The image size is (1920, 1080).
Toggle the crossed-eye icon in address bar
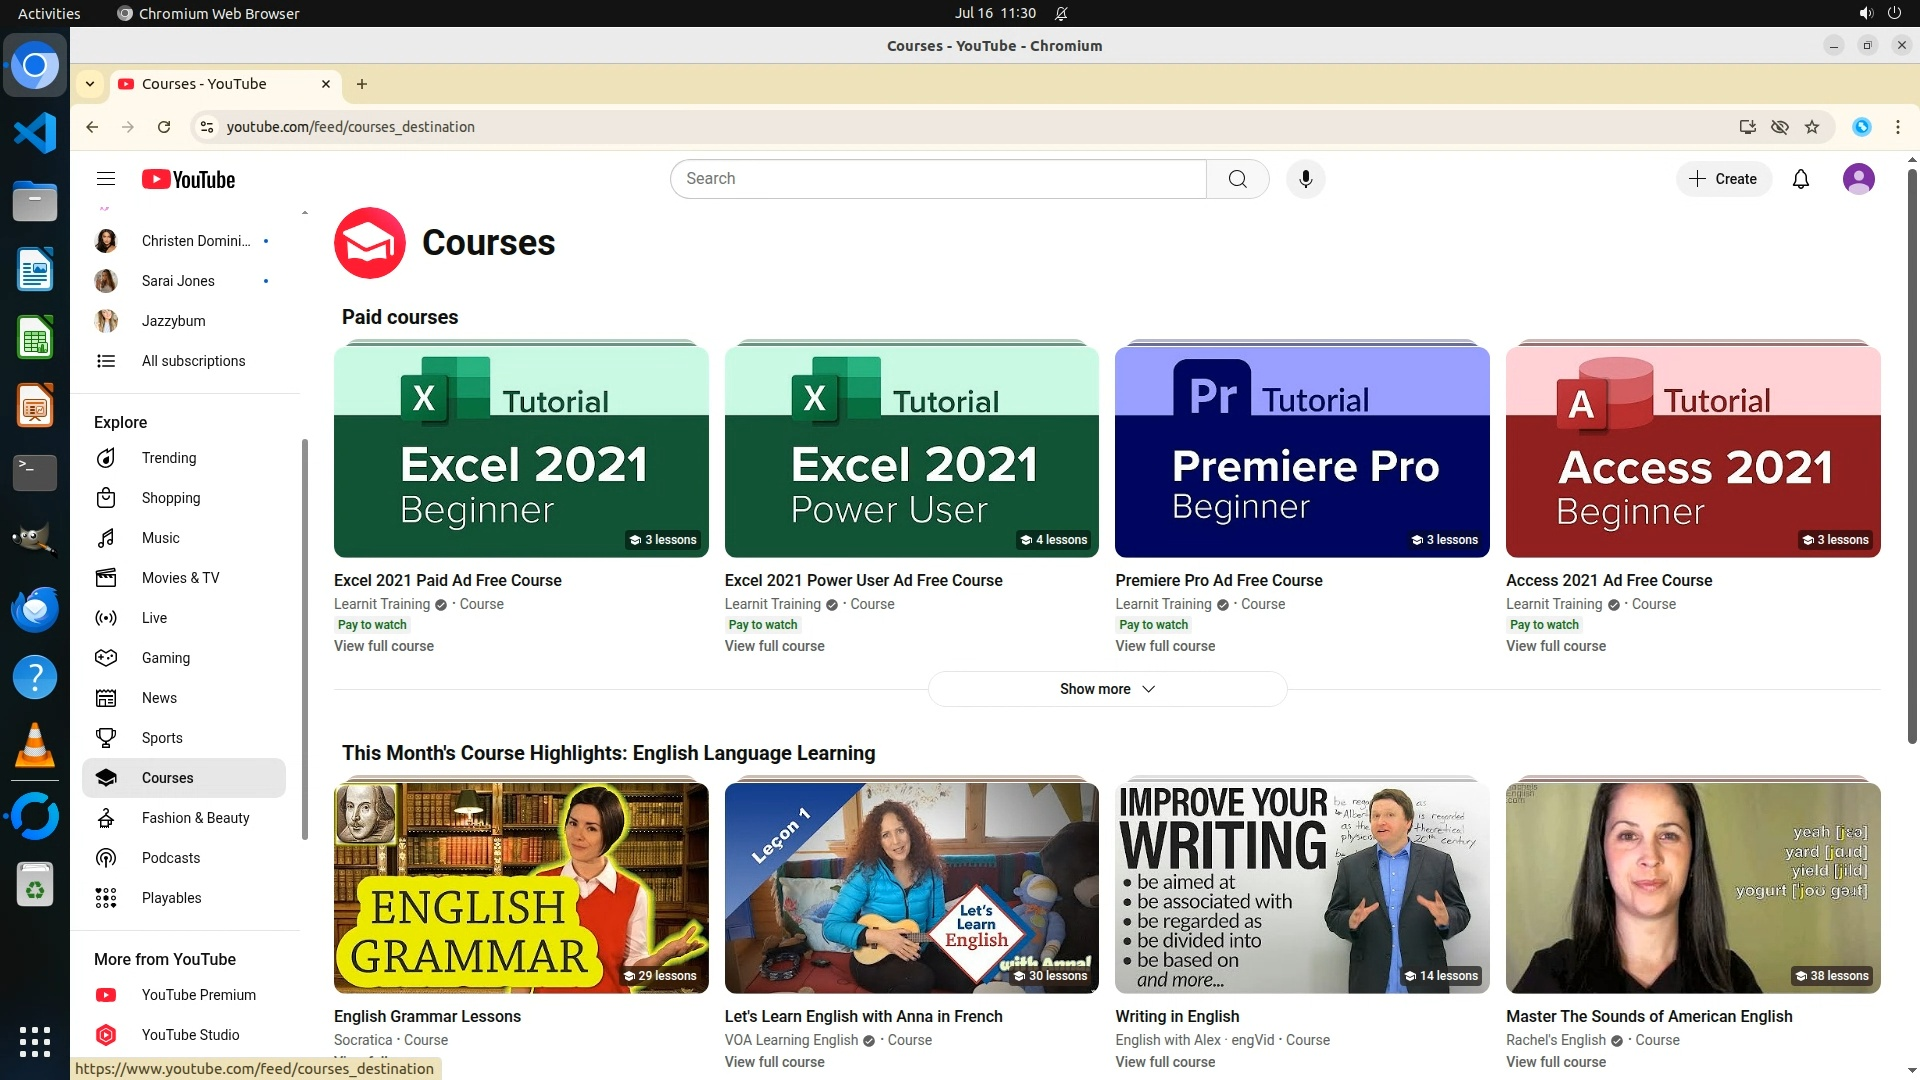[1780, 127]
